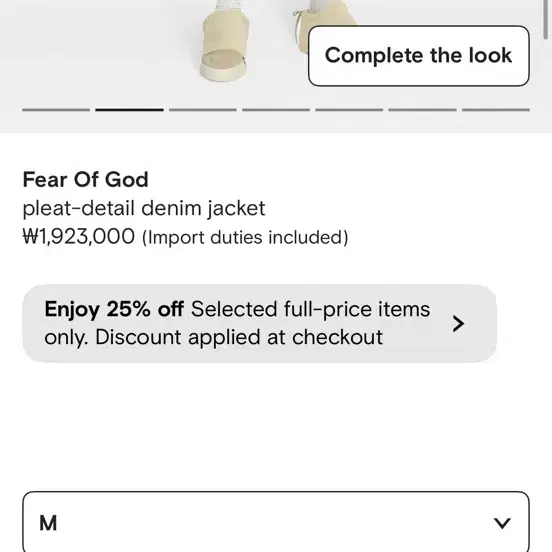Open the Complete the look button
This screenshot has height=552, width=552.
(419, 56)
